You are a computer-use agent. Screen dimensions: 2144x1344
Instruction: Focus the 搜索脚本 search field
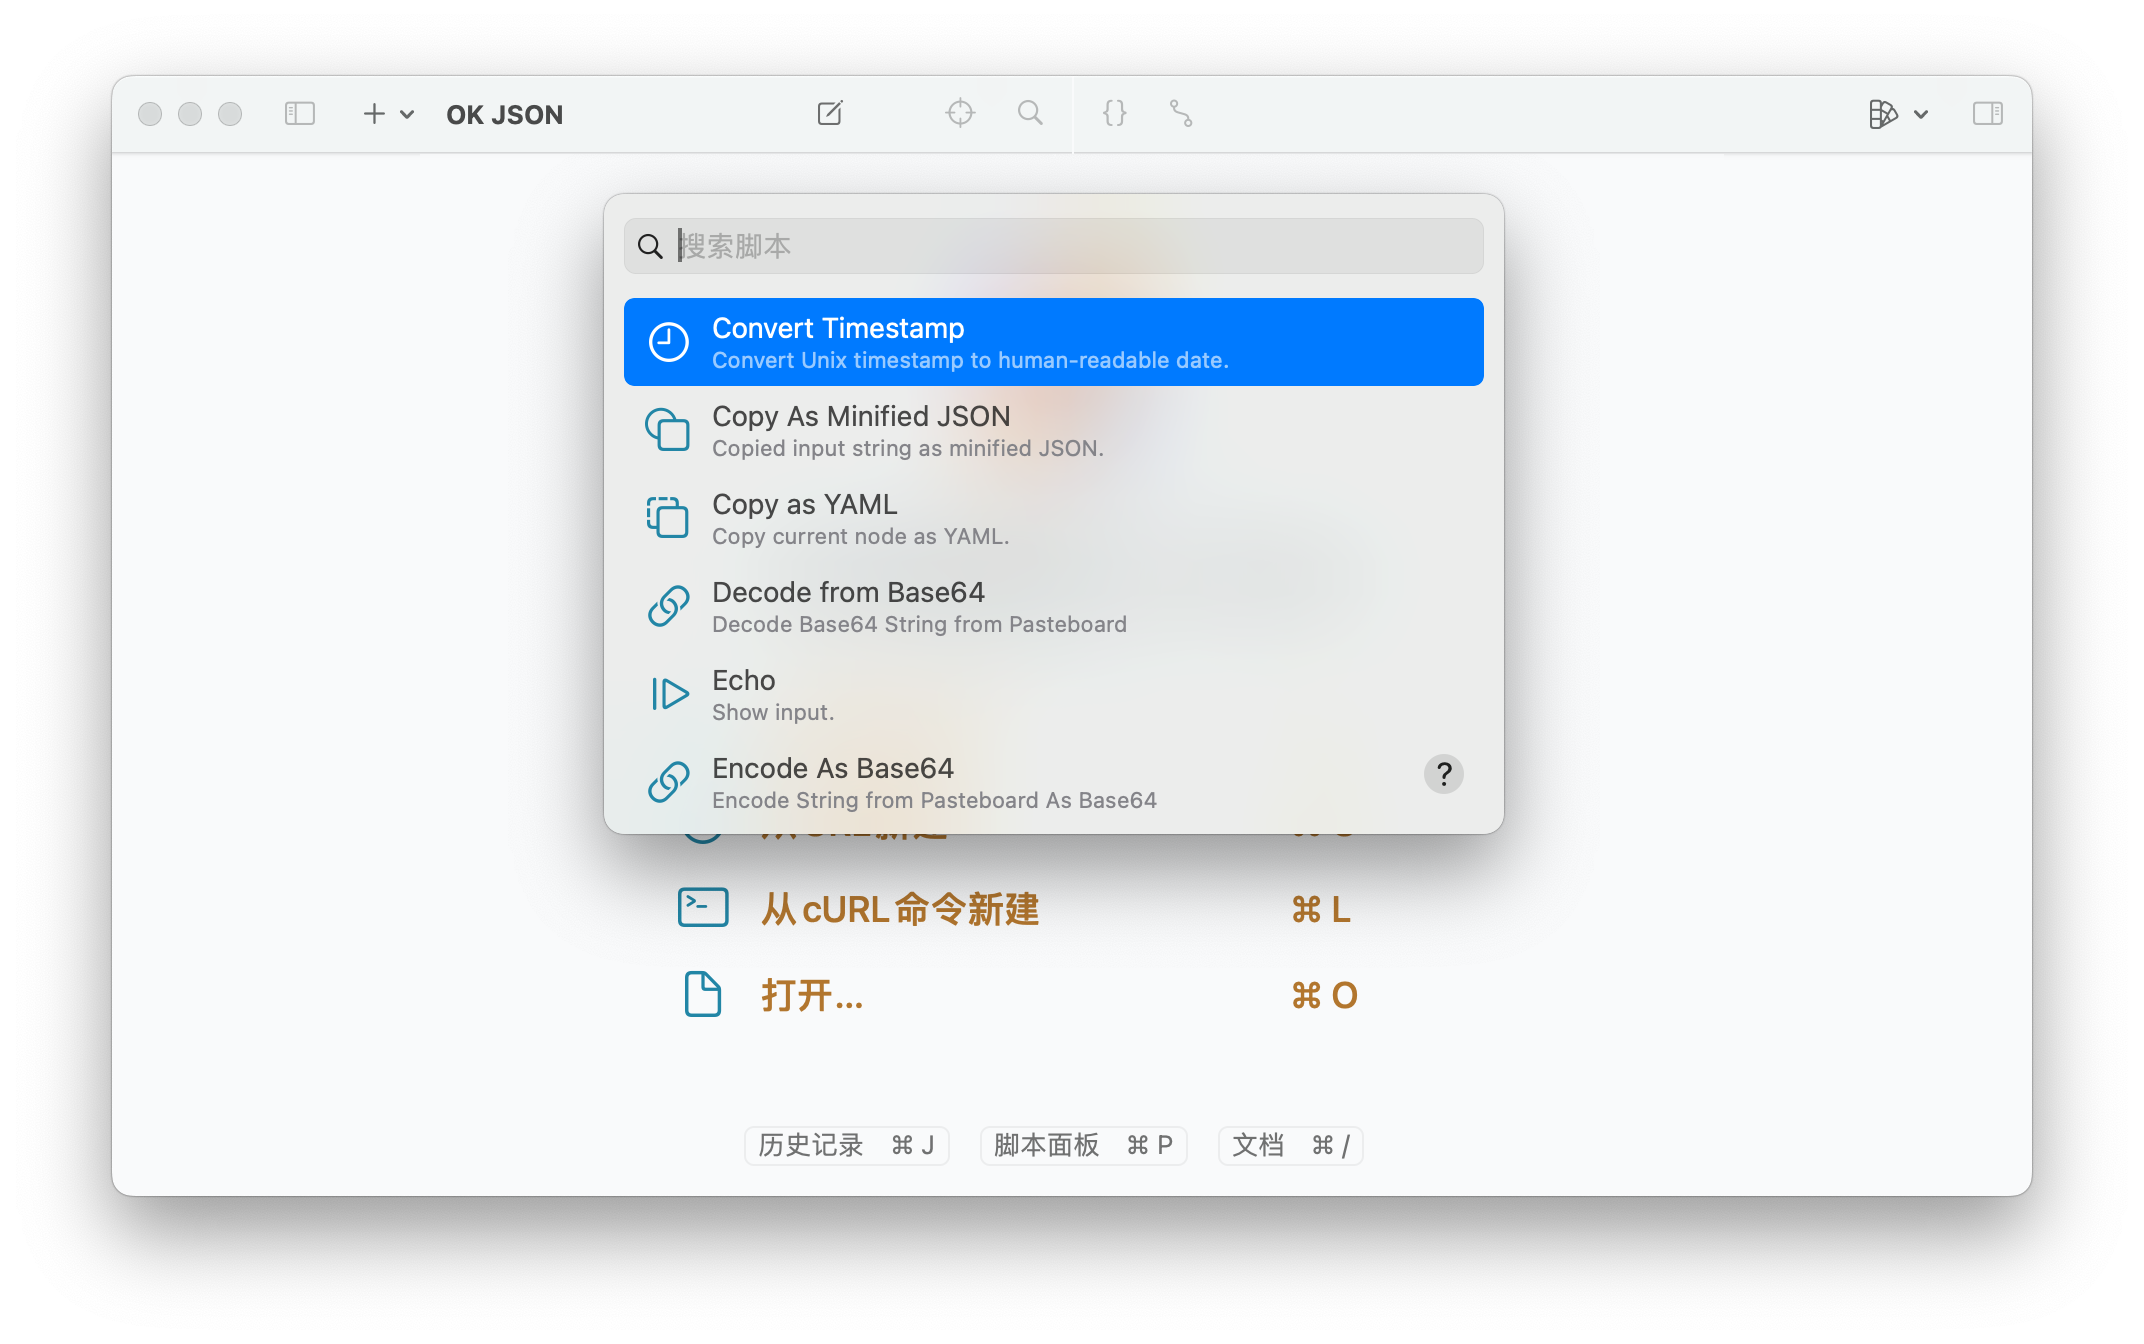pos(1054,246)
